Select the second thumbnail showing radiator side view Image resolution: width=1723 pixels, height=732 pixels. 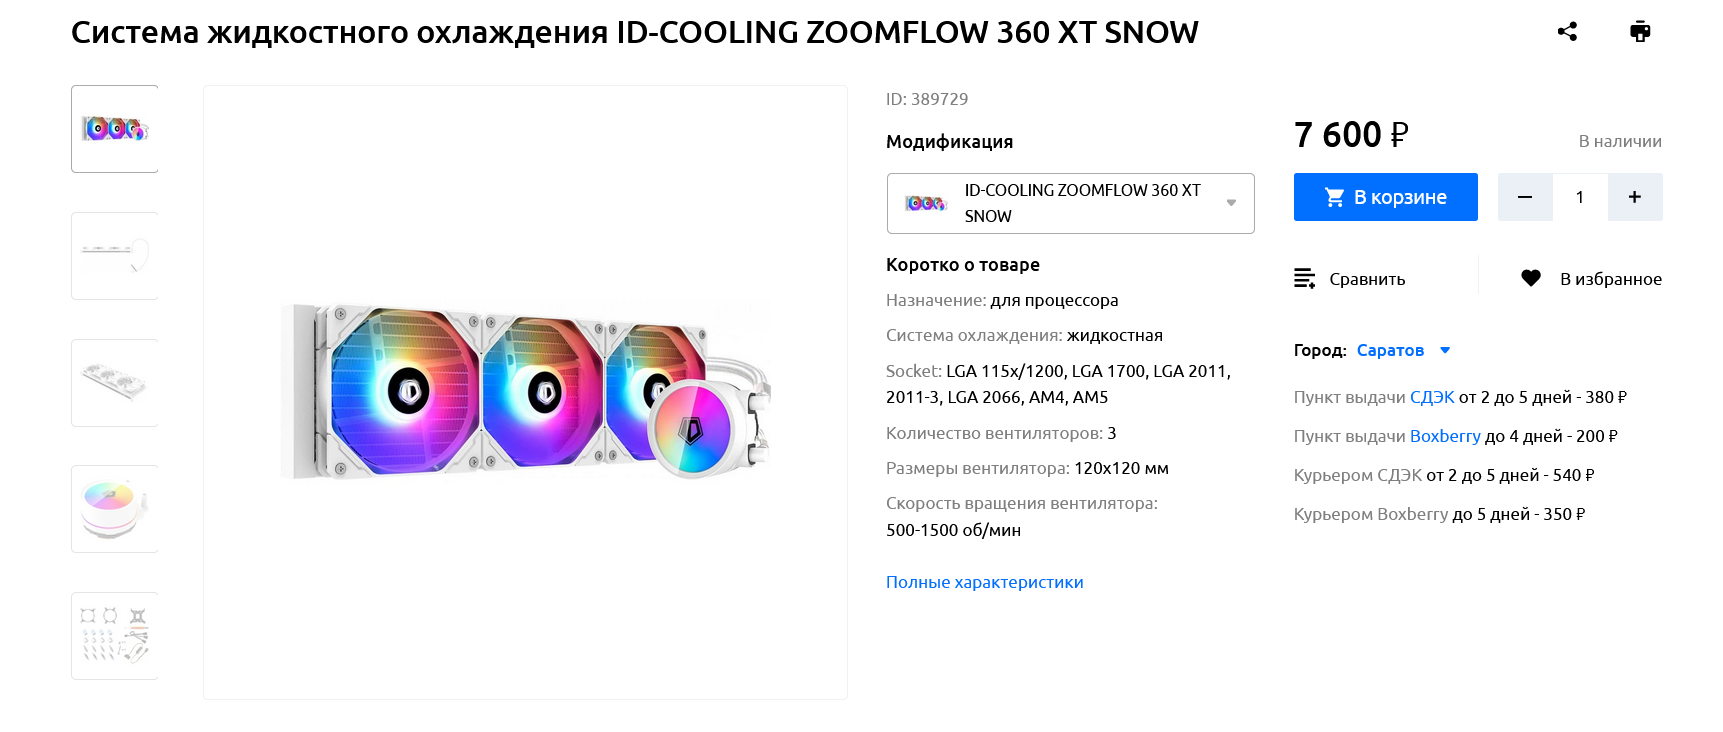click(x=115, y=256)
